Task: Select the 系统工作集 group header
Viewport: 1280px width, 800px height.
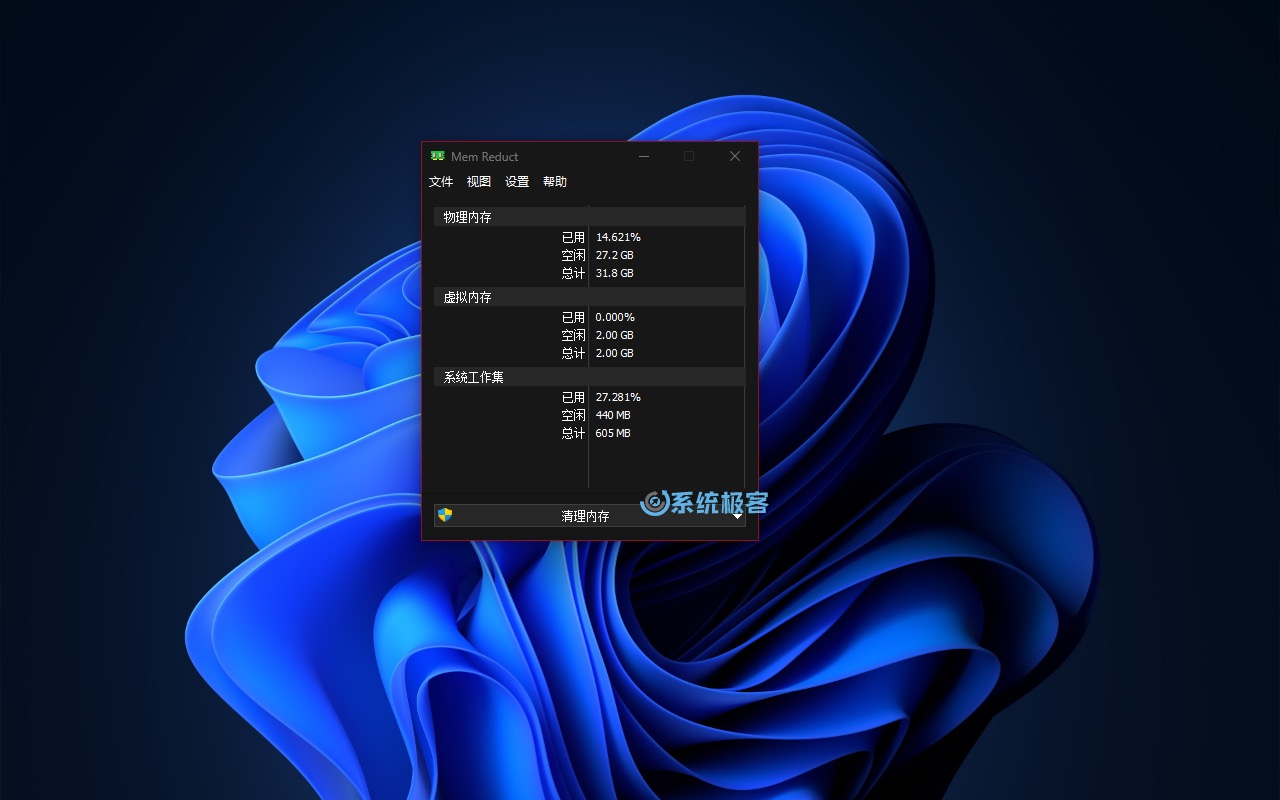Action: click(x=589, y=377)
